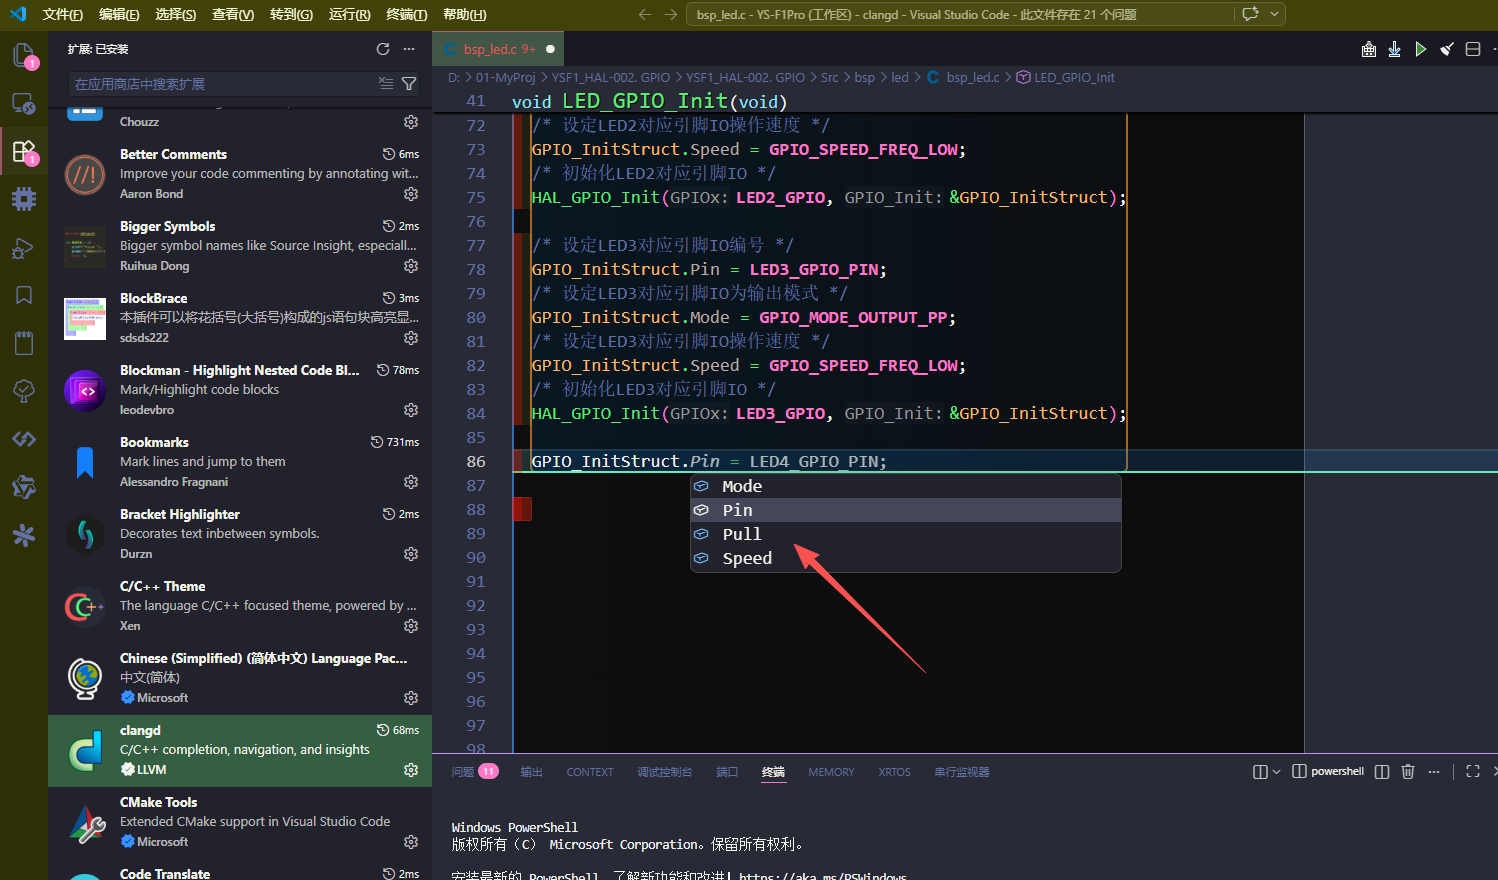Open the asterisk-shaped activity bar view

pos(23,535)
